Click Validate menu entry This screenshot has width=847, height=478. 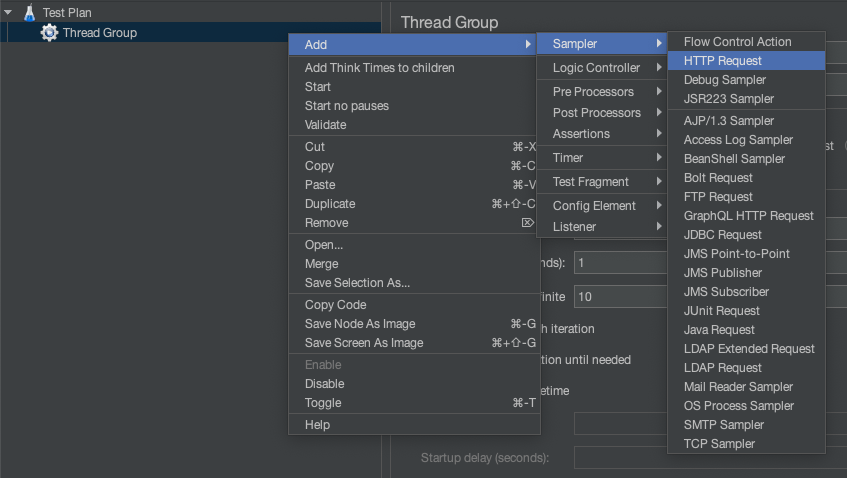(414, 124)
